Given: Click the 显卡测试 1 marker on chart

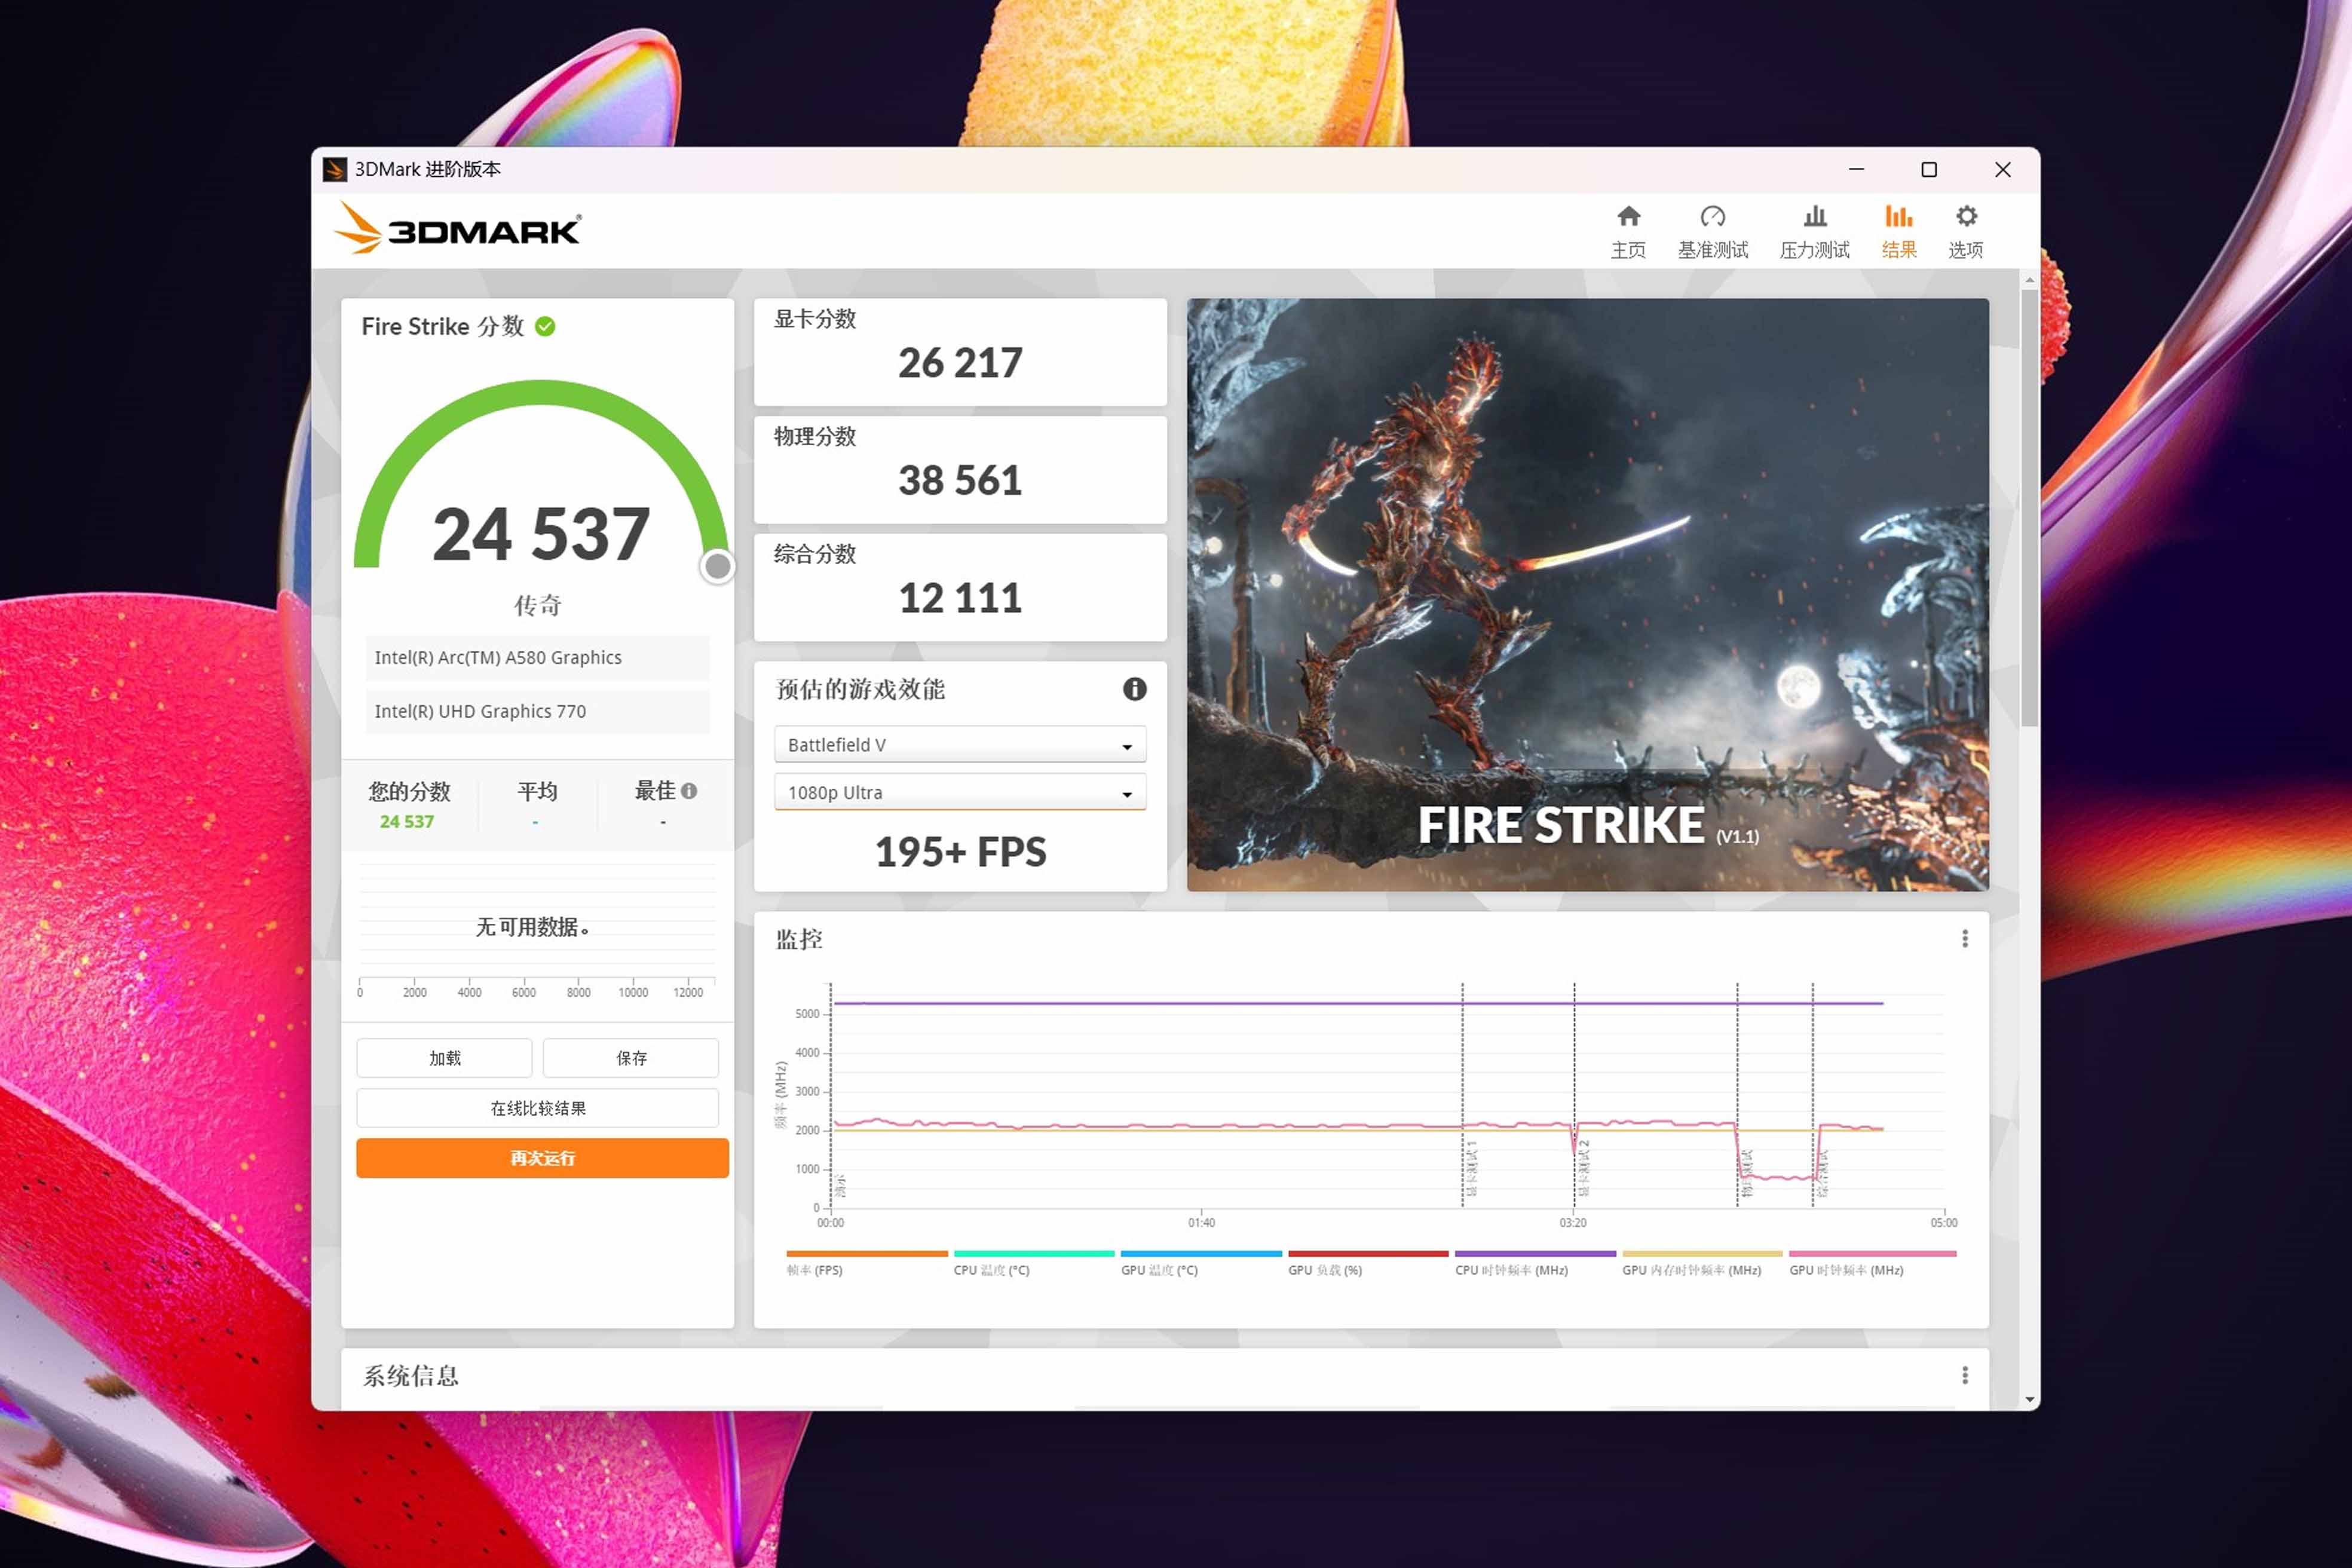Looking at the screenshot, I should coord(1471,1167).
